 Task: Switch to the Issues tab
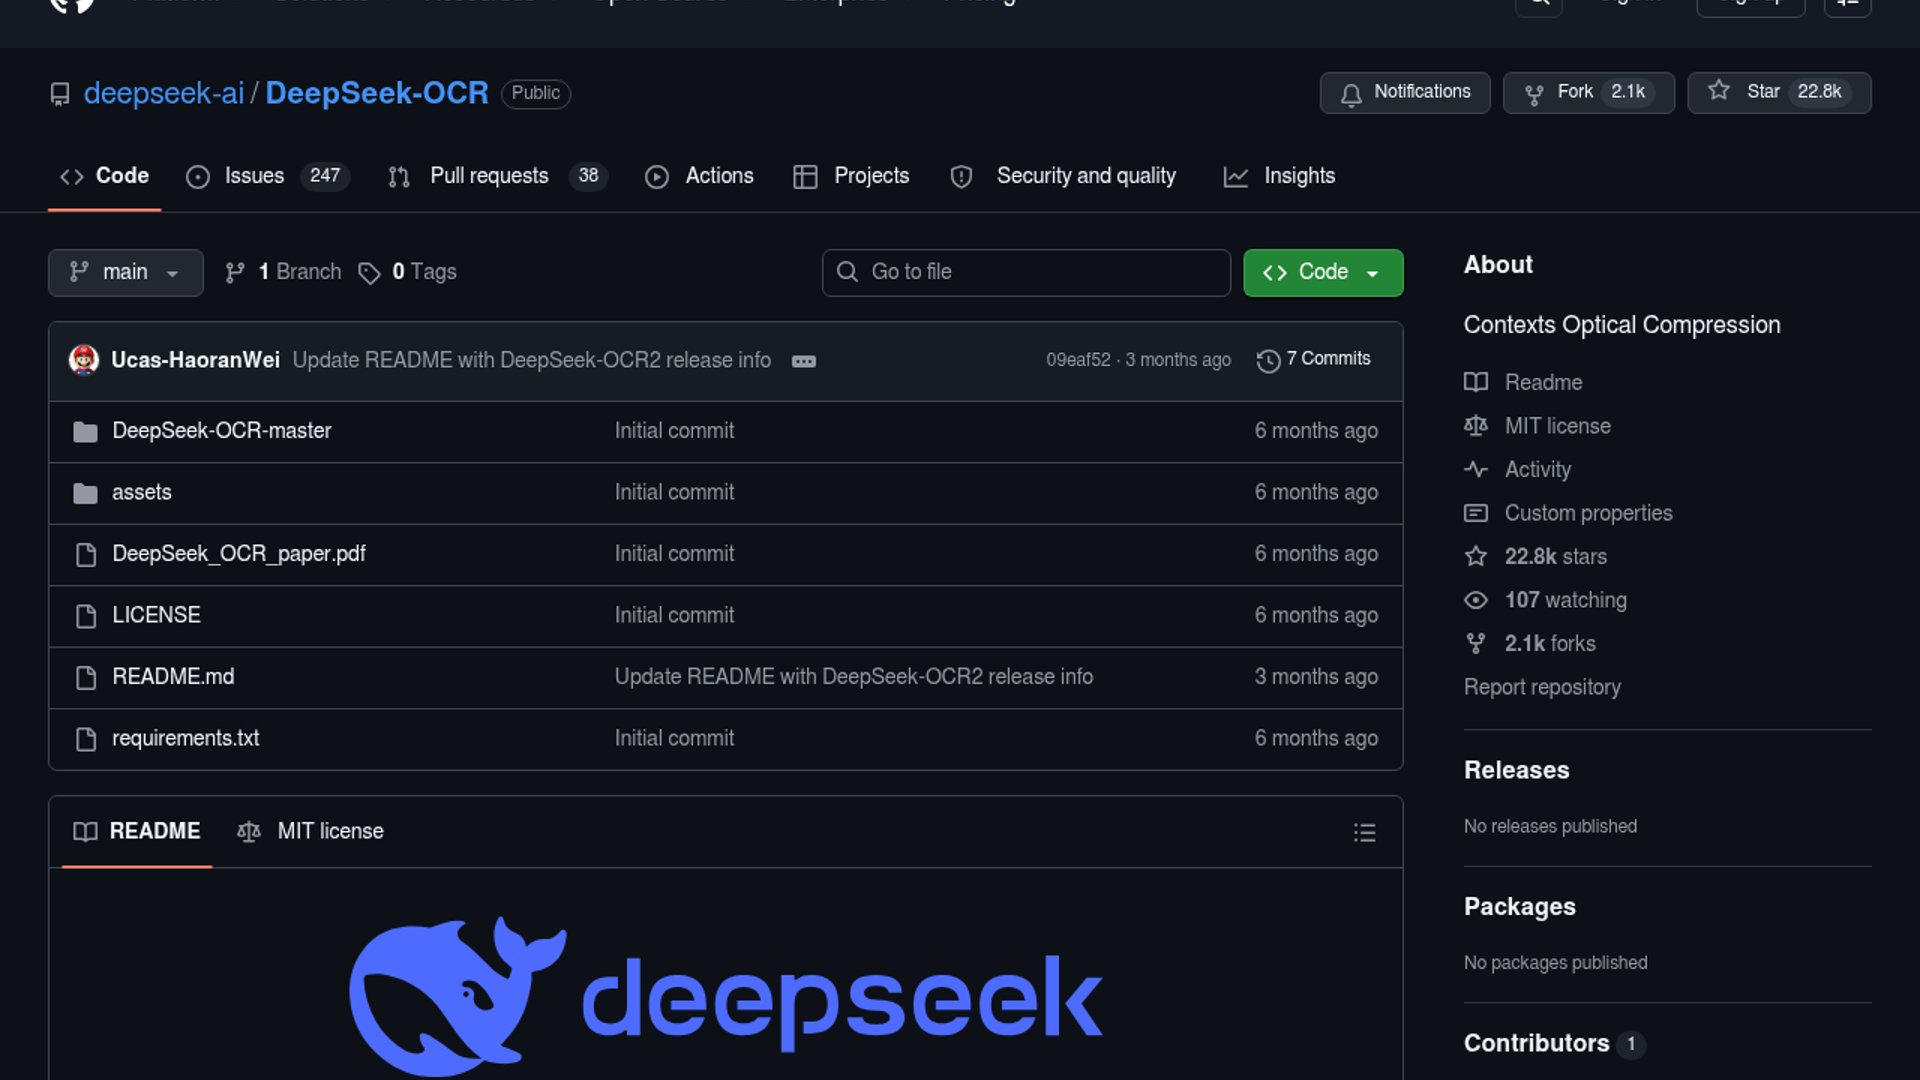[x=254, y=176]
